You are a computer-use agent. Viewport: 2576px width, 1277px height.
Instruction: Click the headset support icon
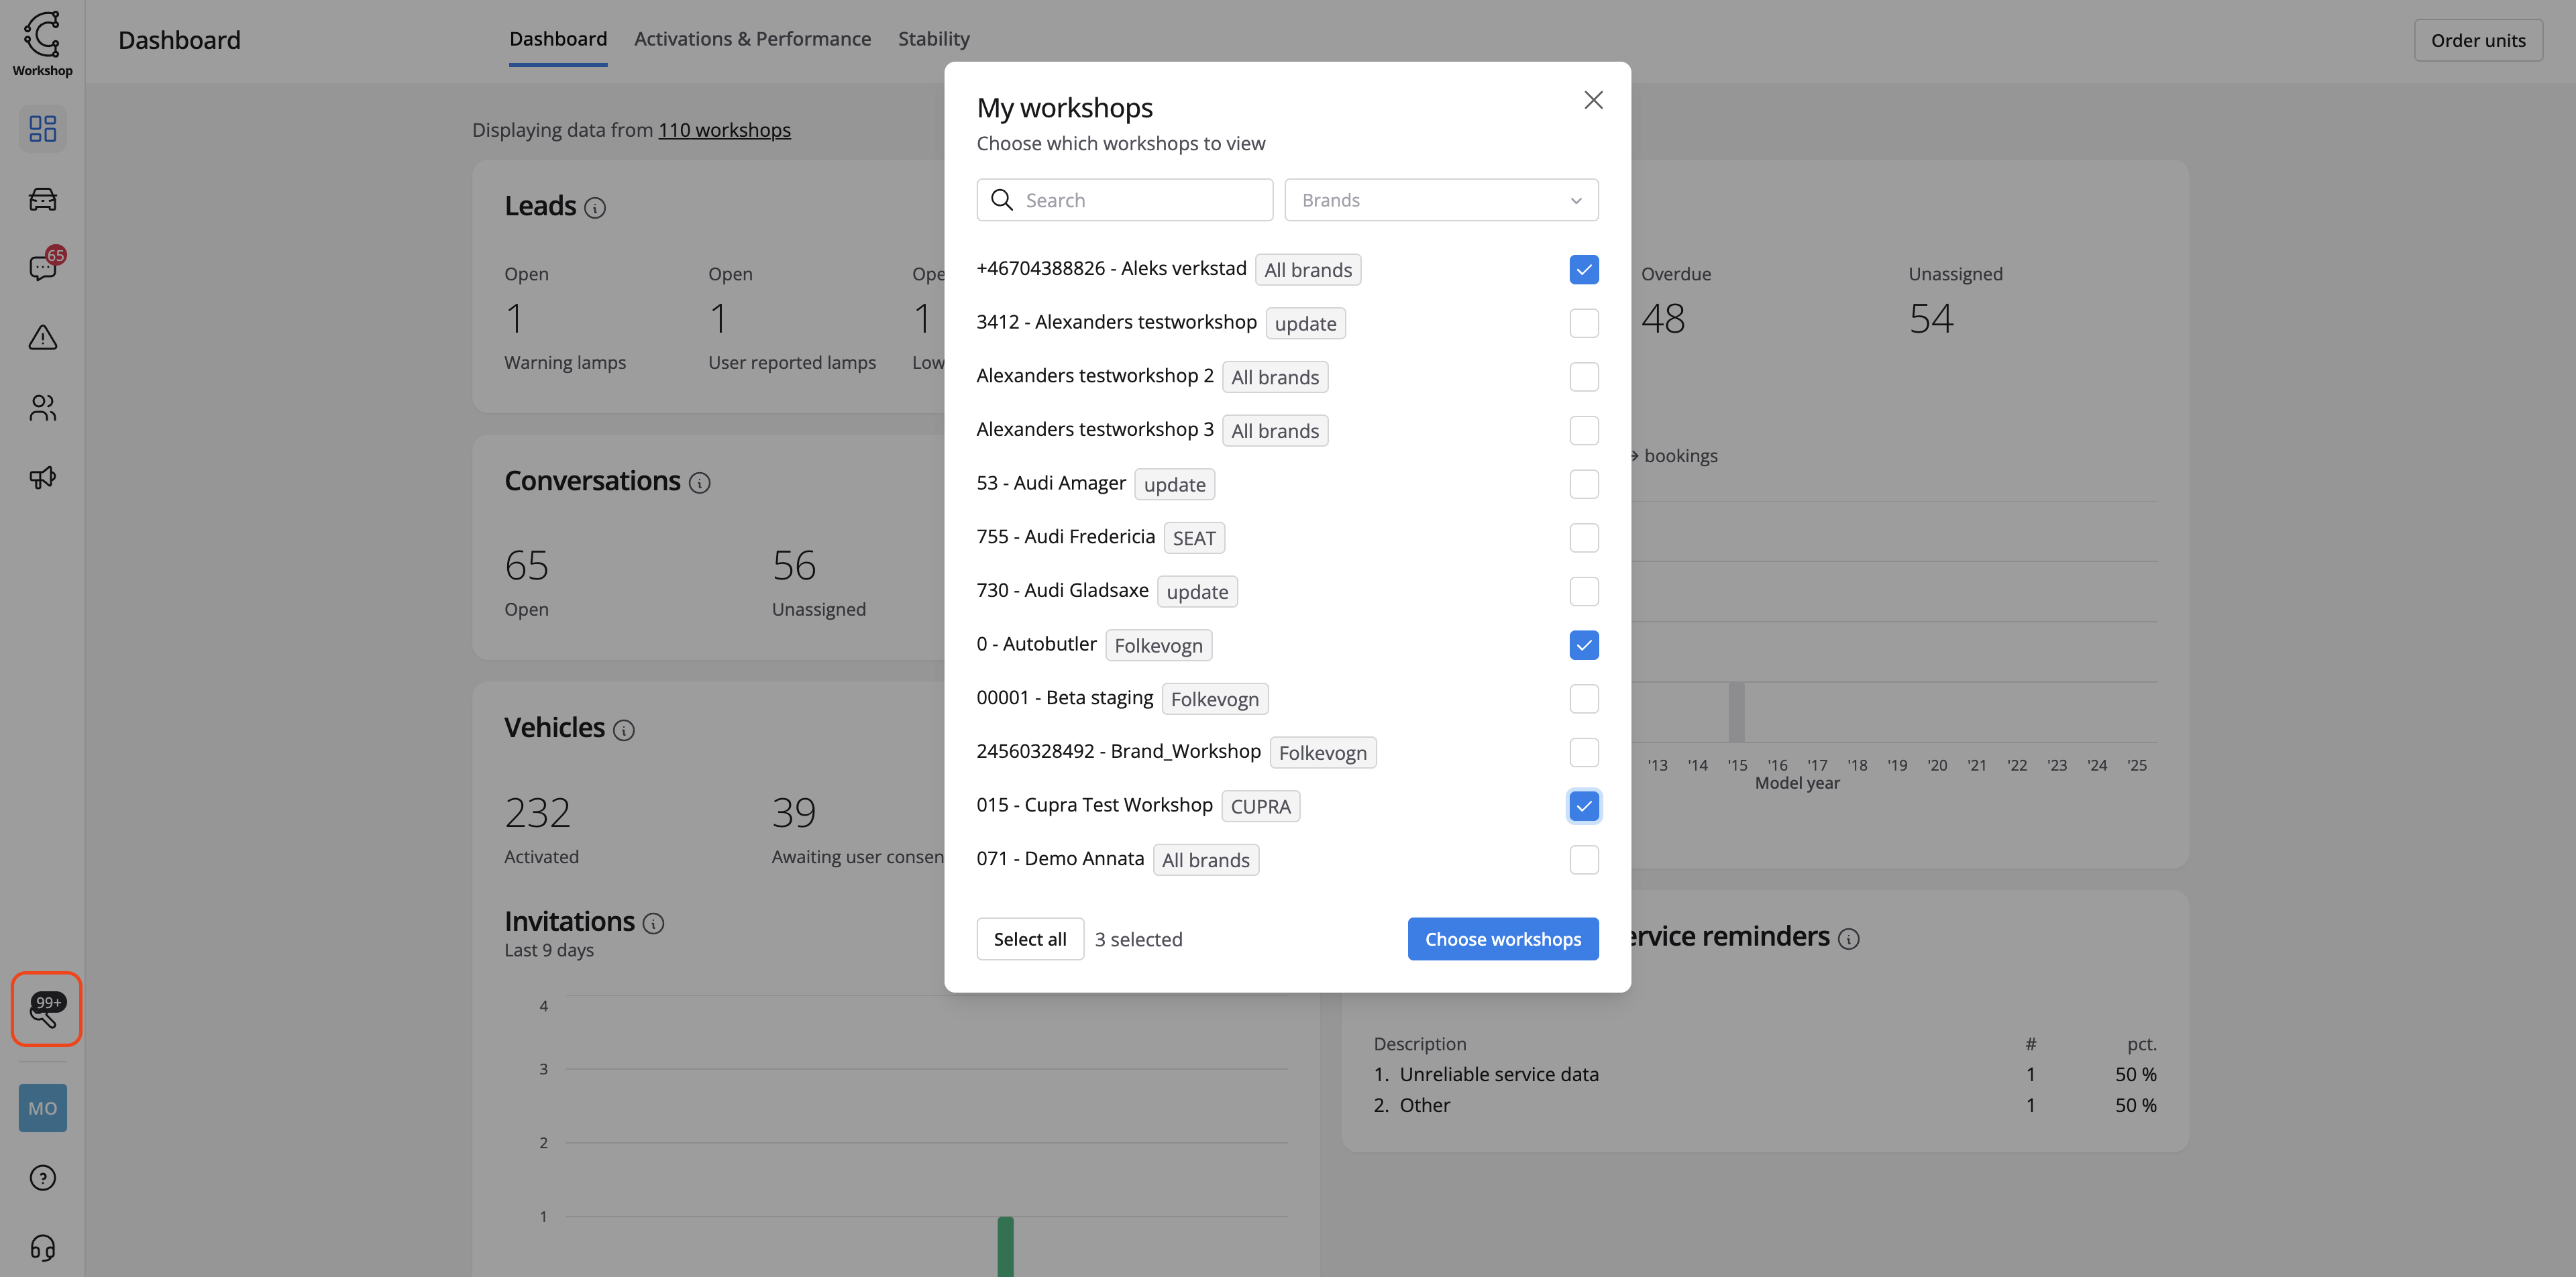42,1247
